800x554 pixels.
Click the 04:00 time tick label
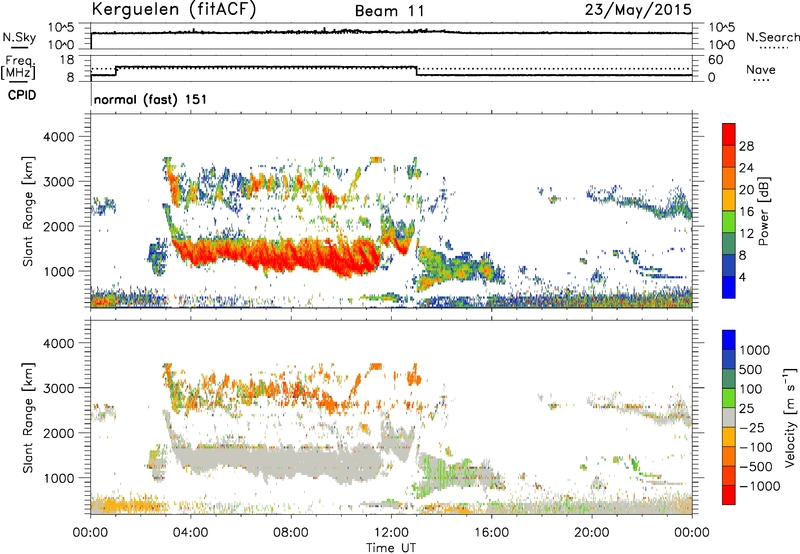click(190, 533)
